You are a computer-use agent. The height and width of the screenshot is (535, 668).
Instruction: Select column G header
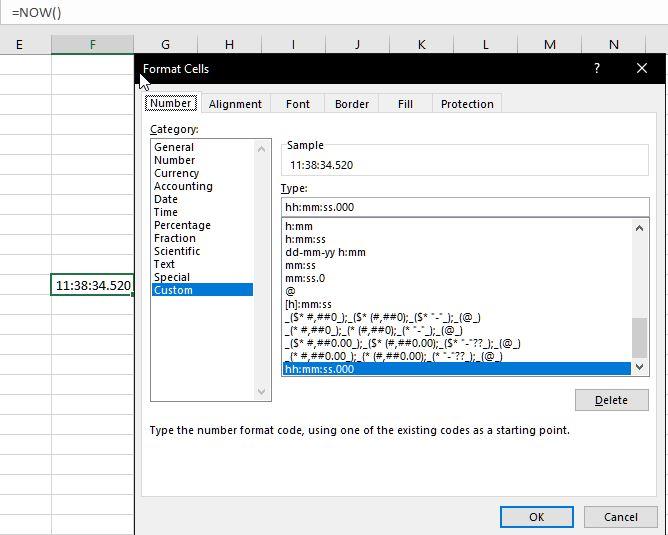tap(166, 44)
